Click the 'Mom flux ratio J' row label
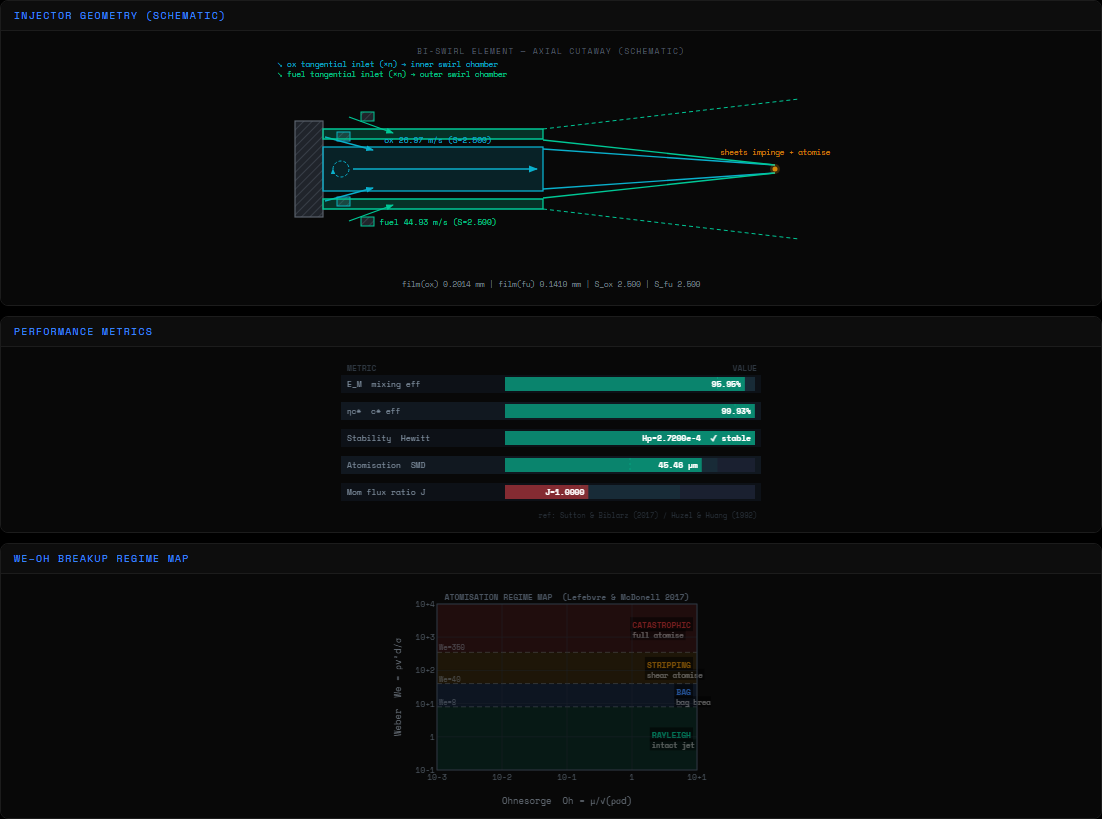 click(386, 492)
